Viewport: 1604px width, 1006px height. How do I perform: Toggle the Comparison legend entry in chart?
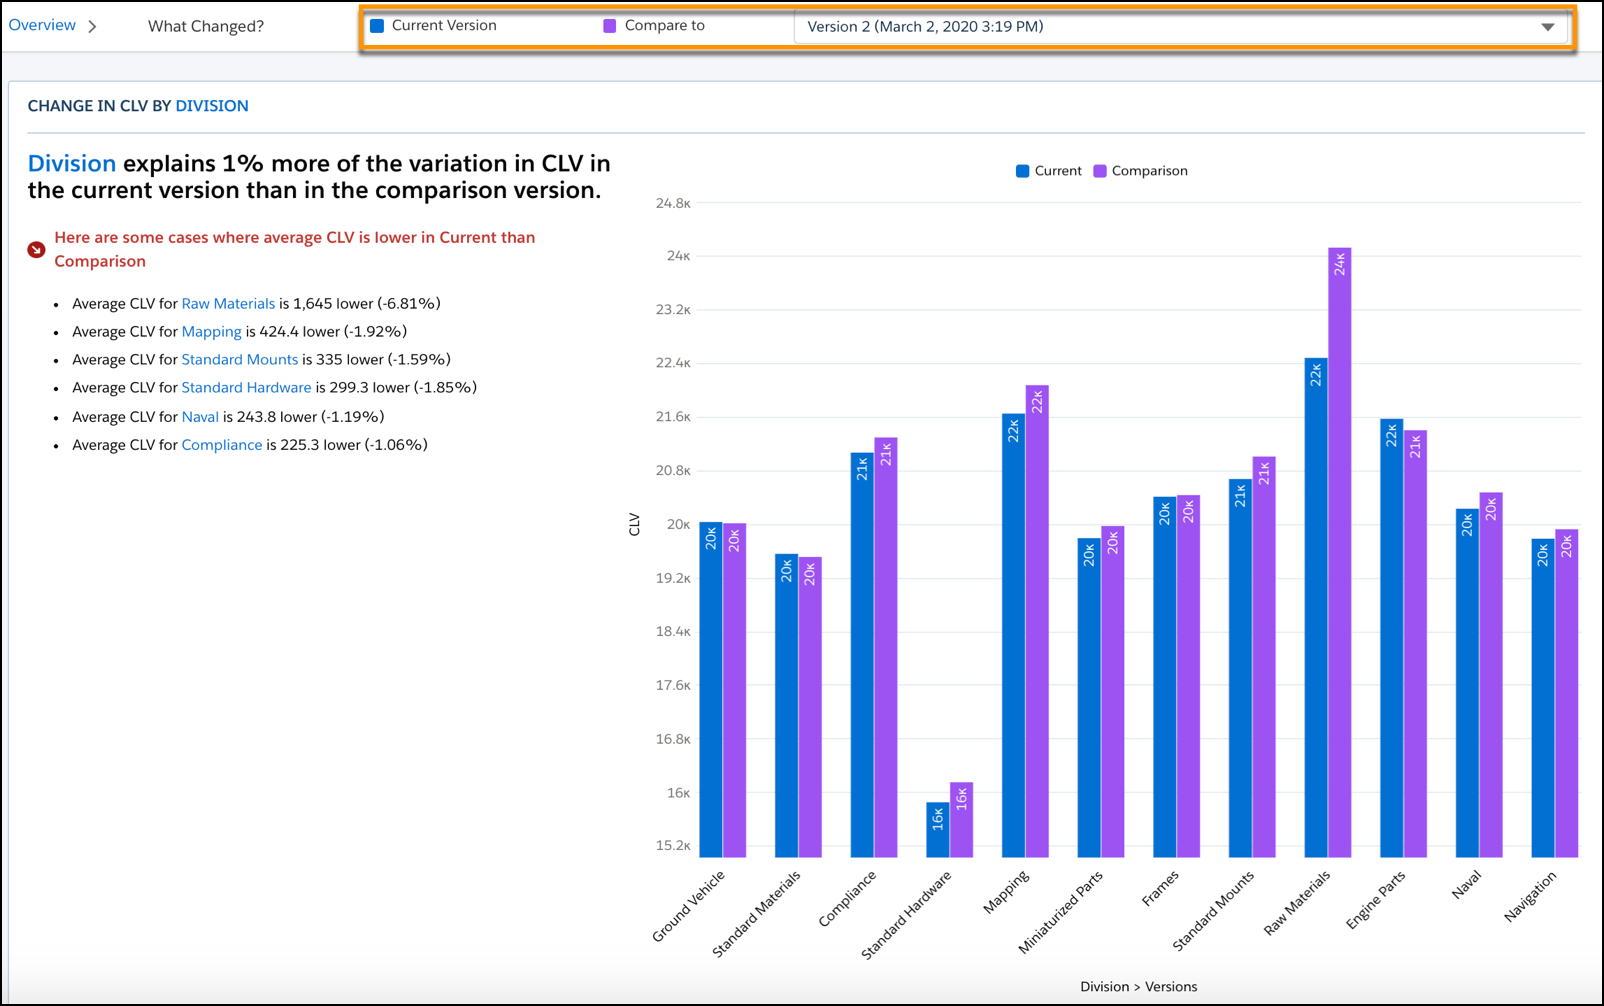1140,171
